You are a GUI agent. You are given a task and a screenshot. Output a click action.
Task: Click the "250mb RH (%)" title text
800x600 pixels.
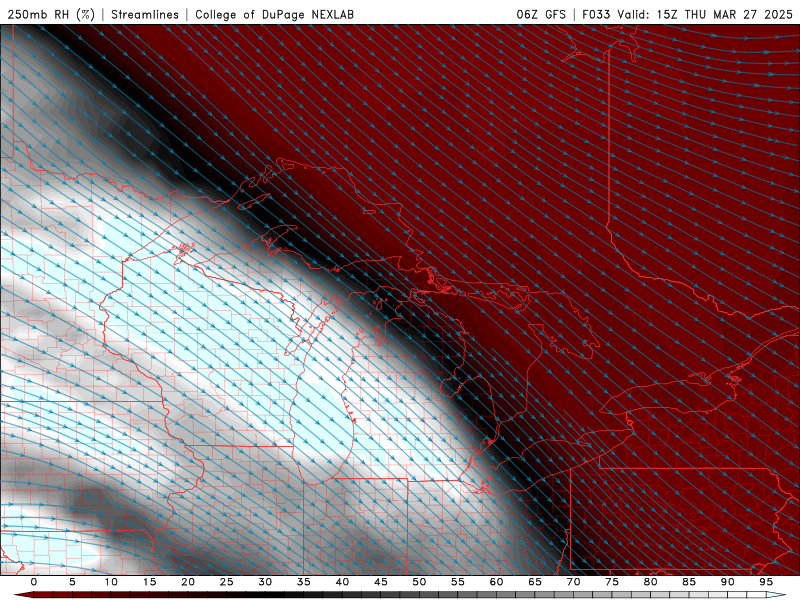click(x=51, y=14)
